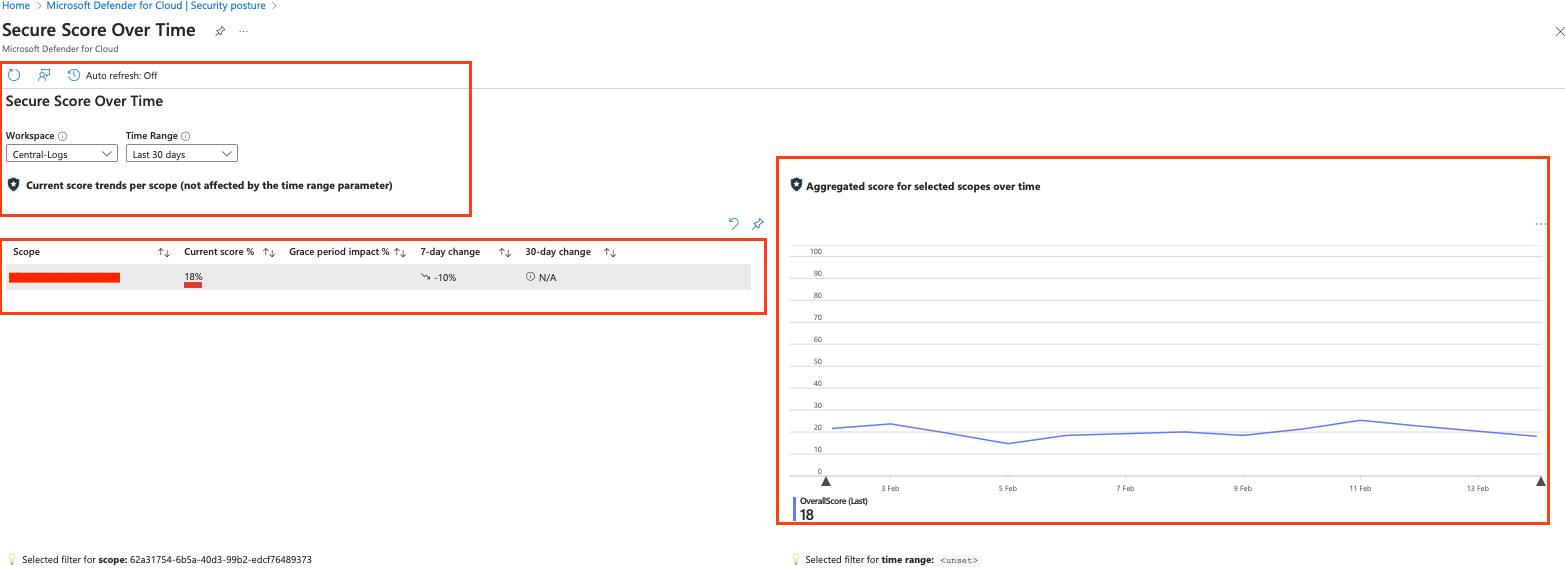This screenshot has height=586, width=1565.
Task: Sort the table by 30-day change
Action: tap(610, 252)
